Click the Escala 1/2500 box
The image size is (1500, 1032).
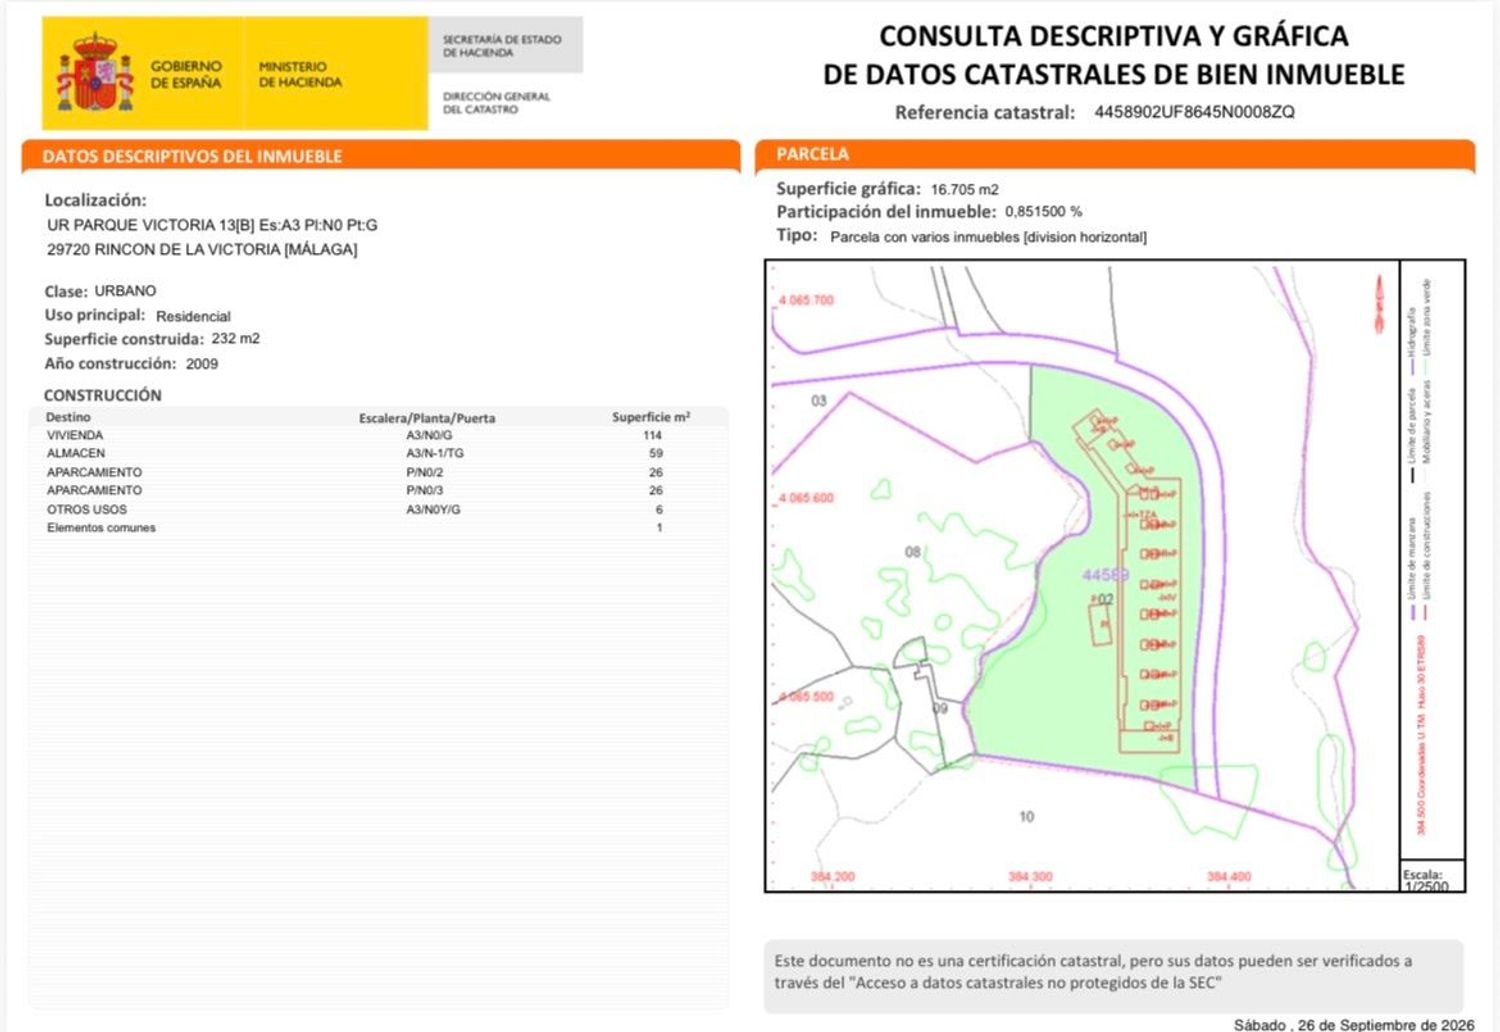click(x=1432, y=877)
